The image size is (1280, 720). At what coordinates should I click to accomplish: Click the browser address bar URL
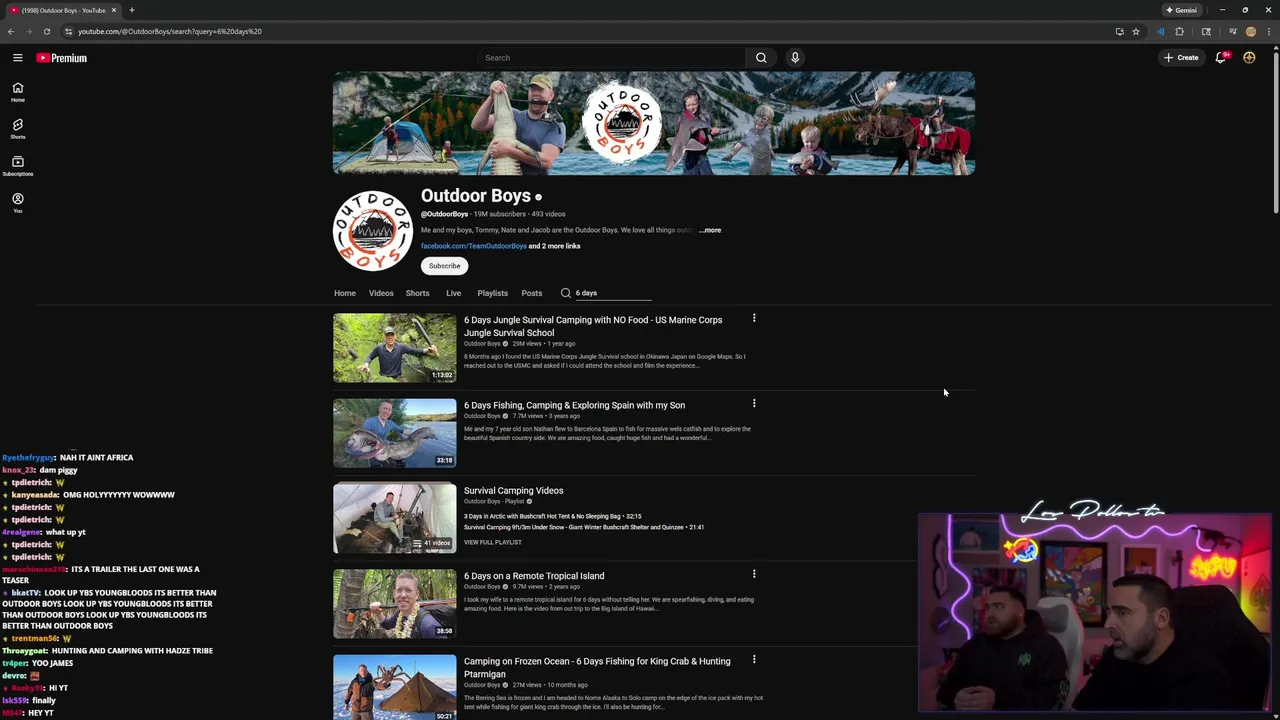click(170, 31)
